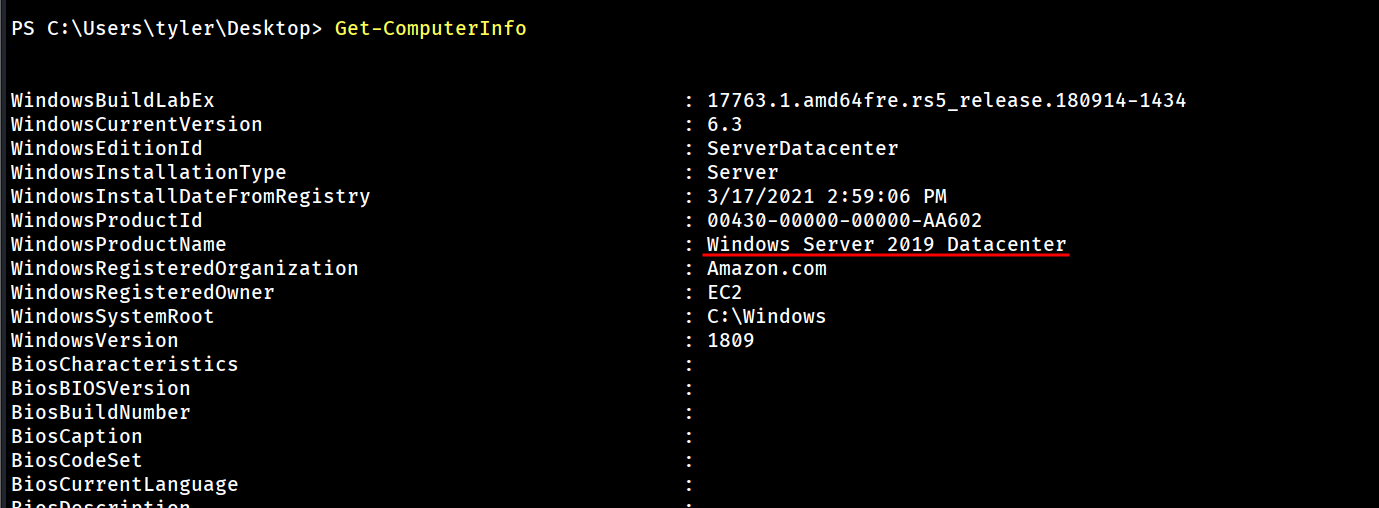
Task: Click the WindowsInstallationType property name
Action: (148, 173)
